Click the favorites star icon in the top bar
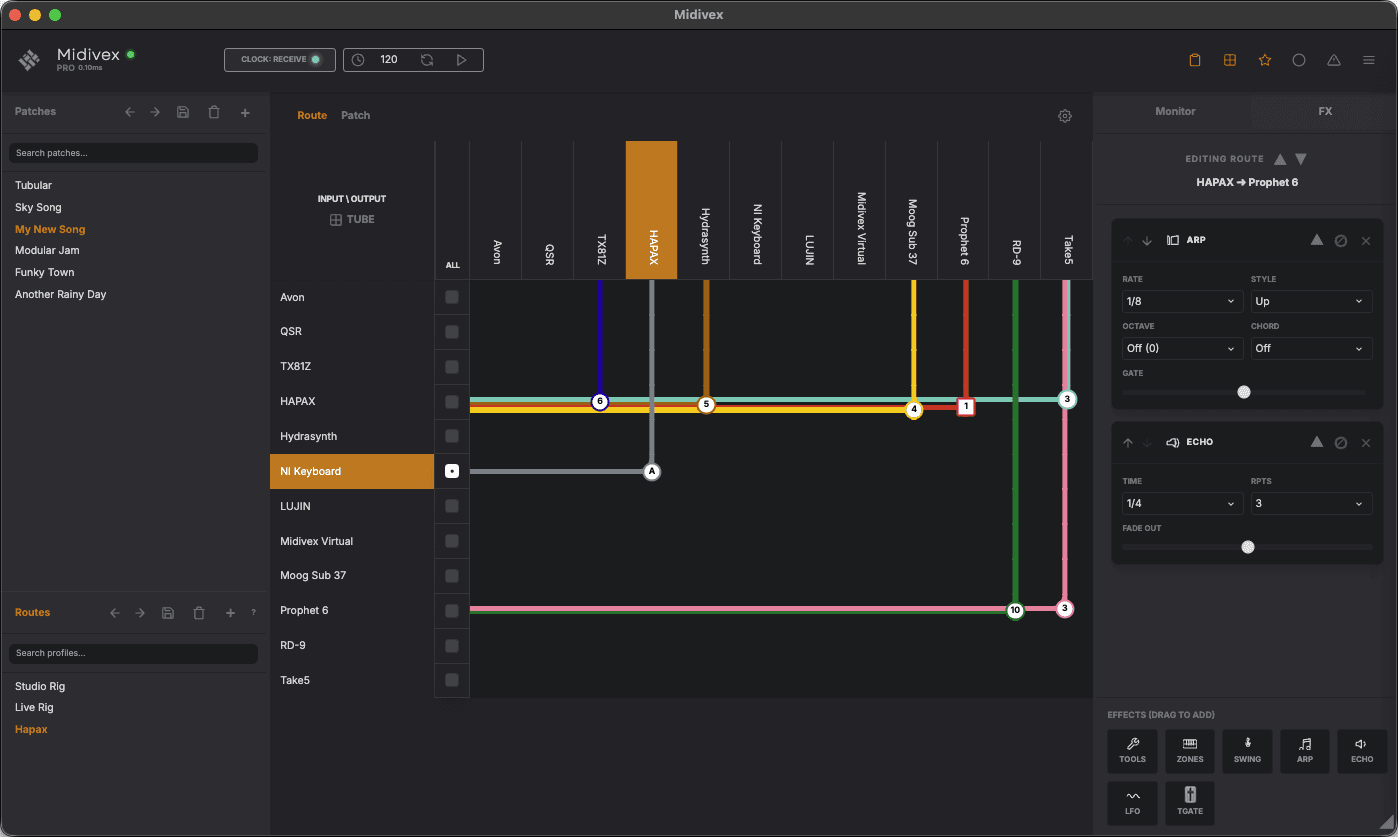The image size is (1398, 837). tap(1264, 60)
